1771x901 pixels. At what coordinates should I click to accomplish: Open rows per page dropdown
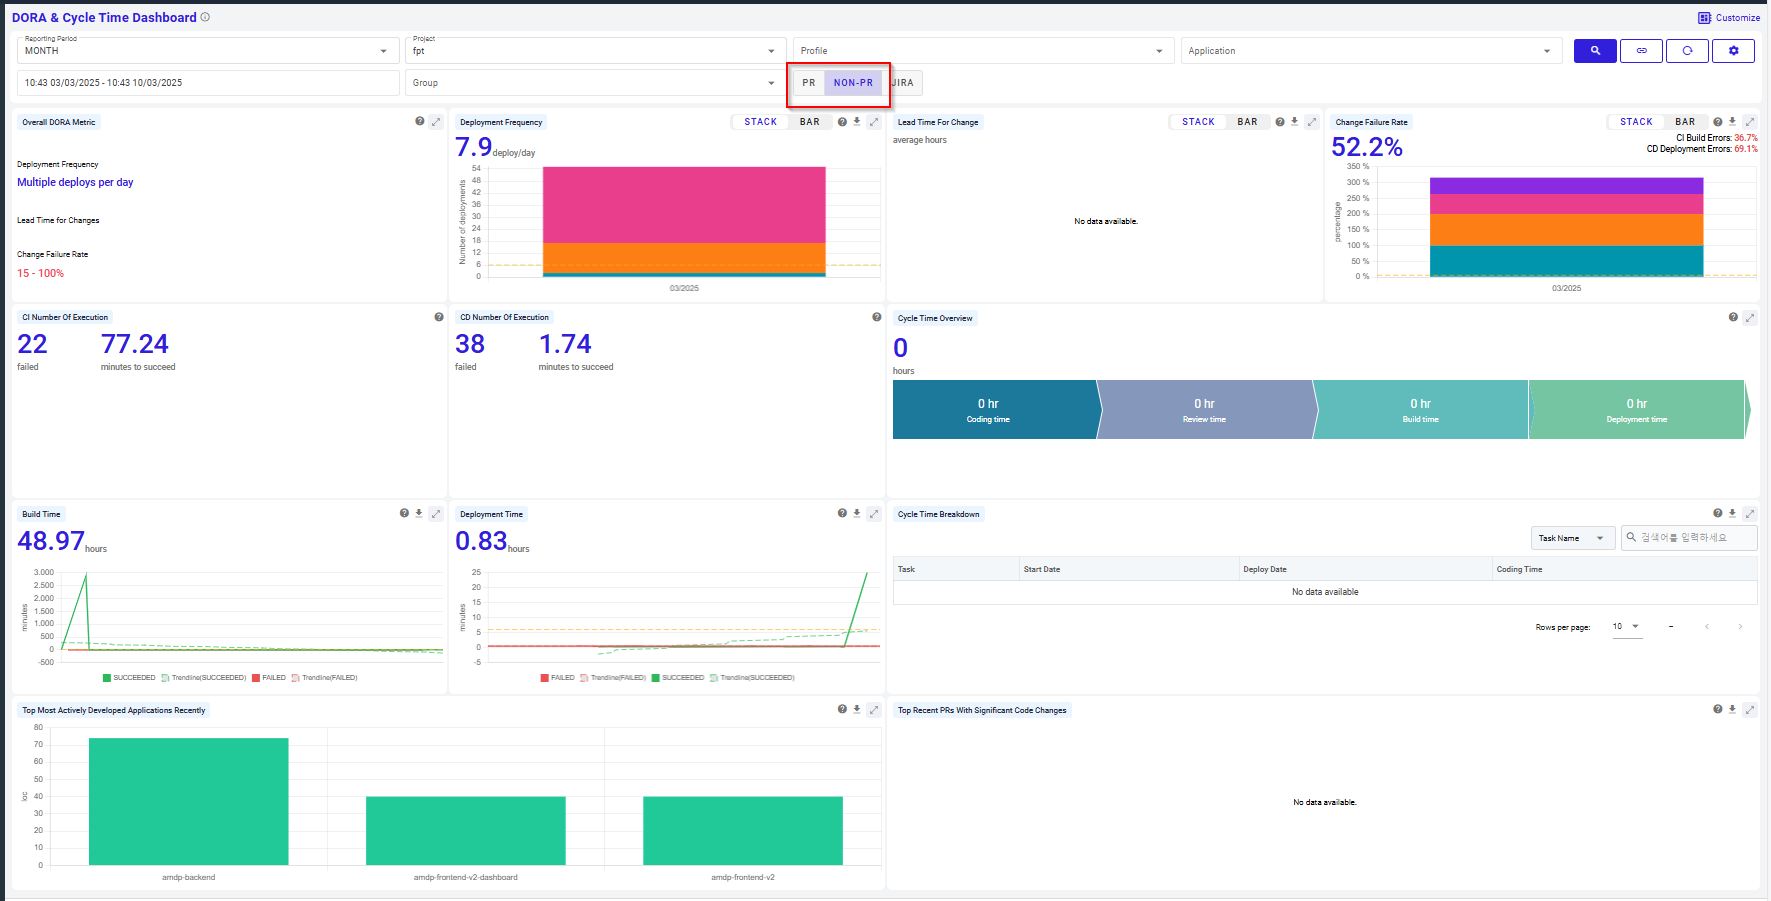[x=1627, y=627]
